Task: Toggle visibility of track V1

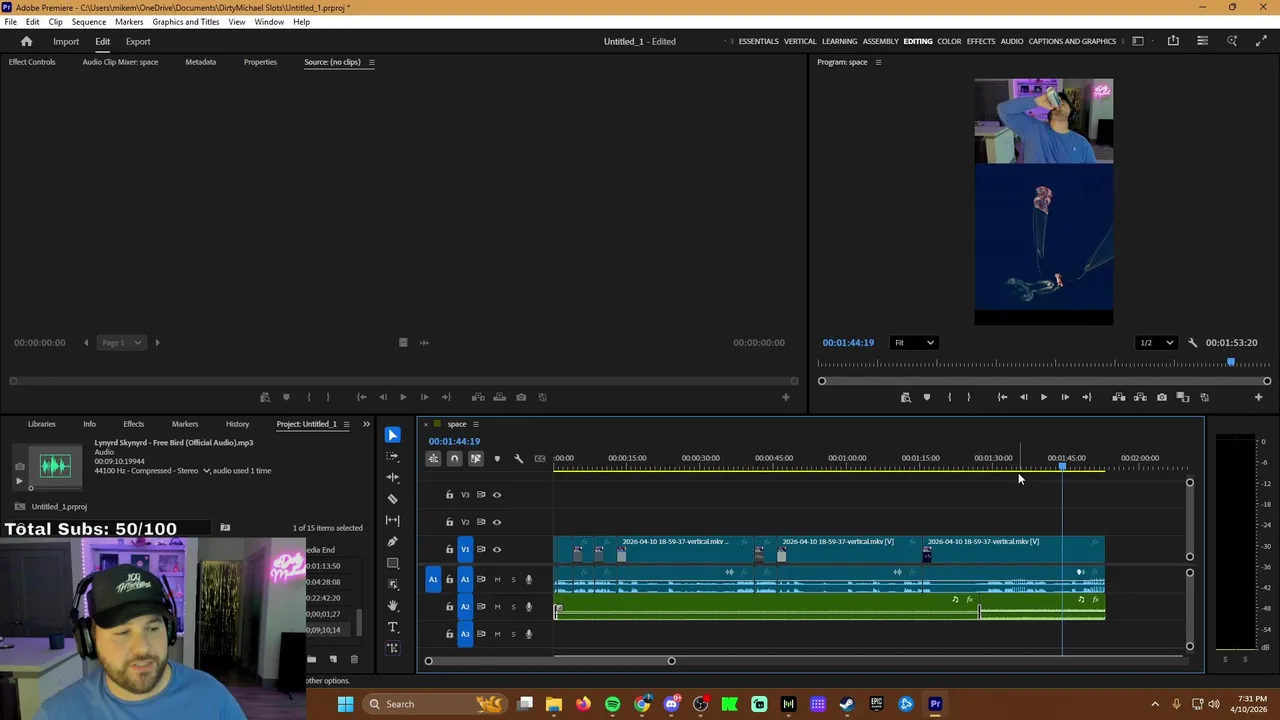Action: 497,549
